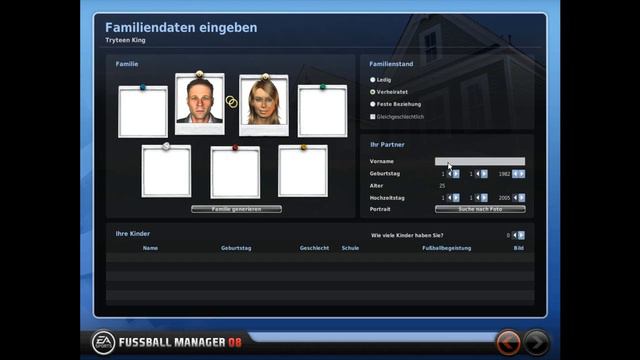Decrease Hochzeitstag day value
Image resolution: width=640 pixels, height=360 pixels.
[x=450, y=198]
